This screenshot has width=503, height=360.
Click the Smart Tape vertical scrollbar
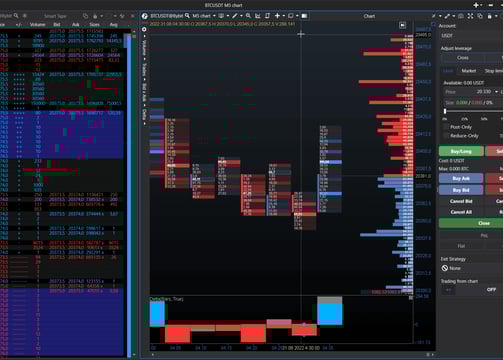pyautogui.click(x=134, y=193)
